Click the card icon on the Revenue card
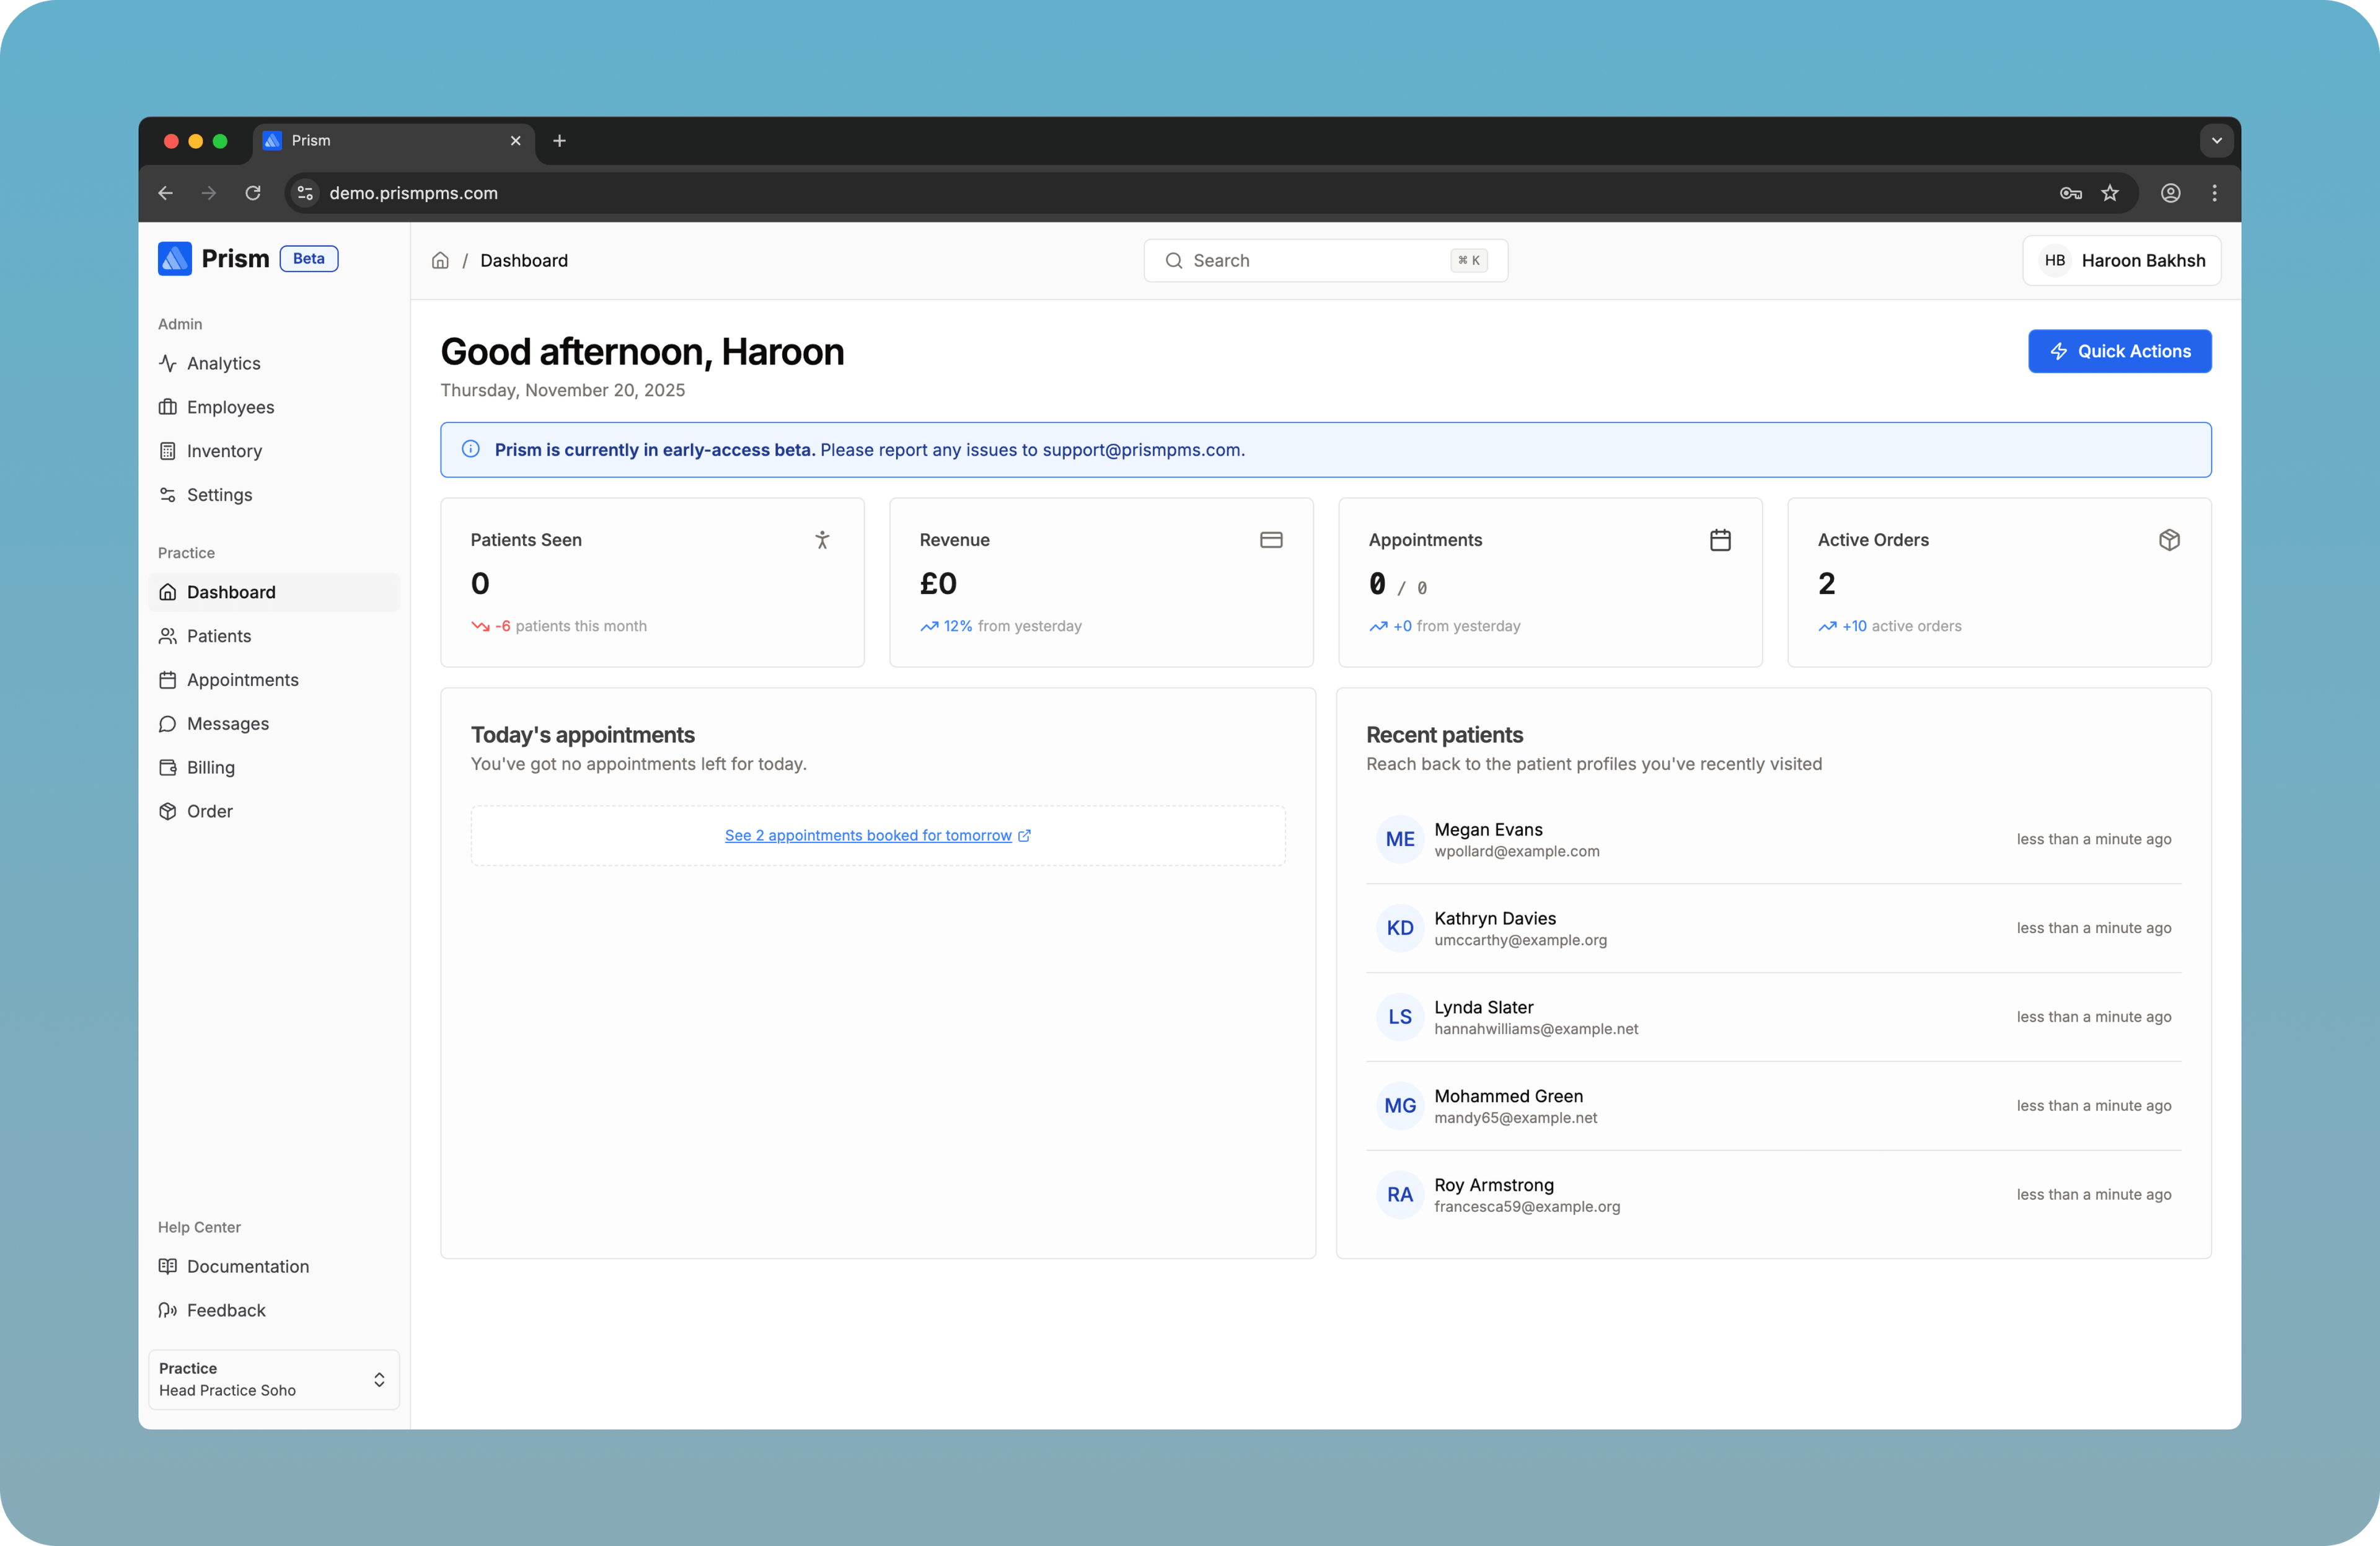Viewport: 2380px width, 1546px height. [1271, 539]
